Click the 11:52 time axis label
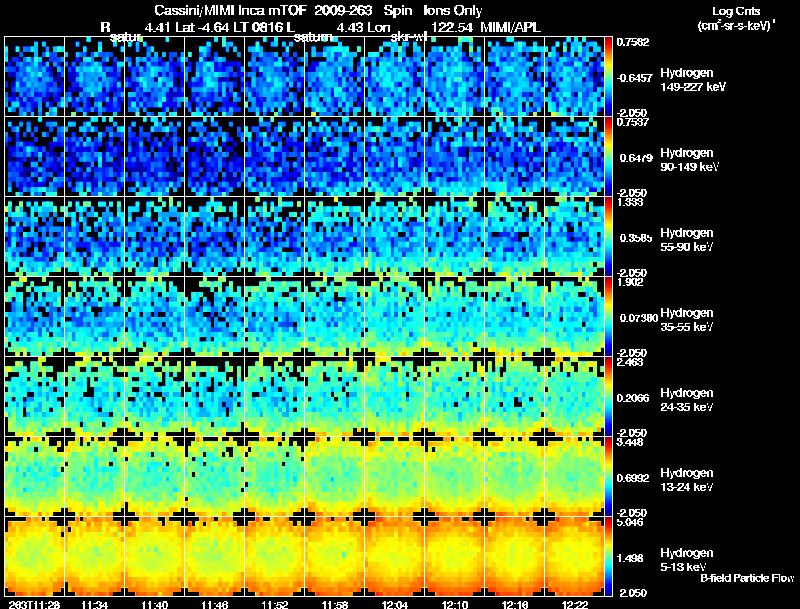Viewport: 800px width, 609px height. pos(274,604)
